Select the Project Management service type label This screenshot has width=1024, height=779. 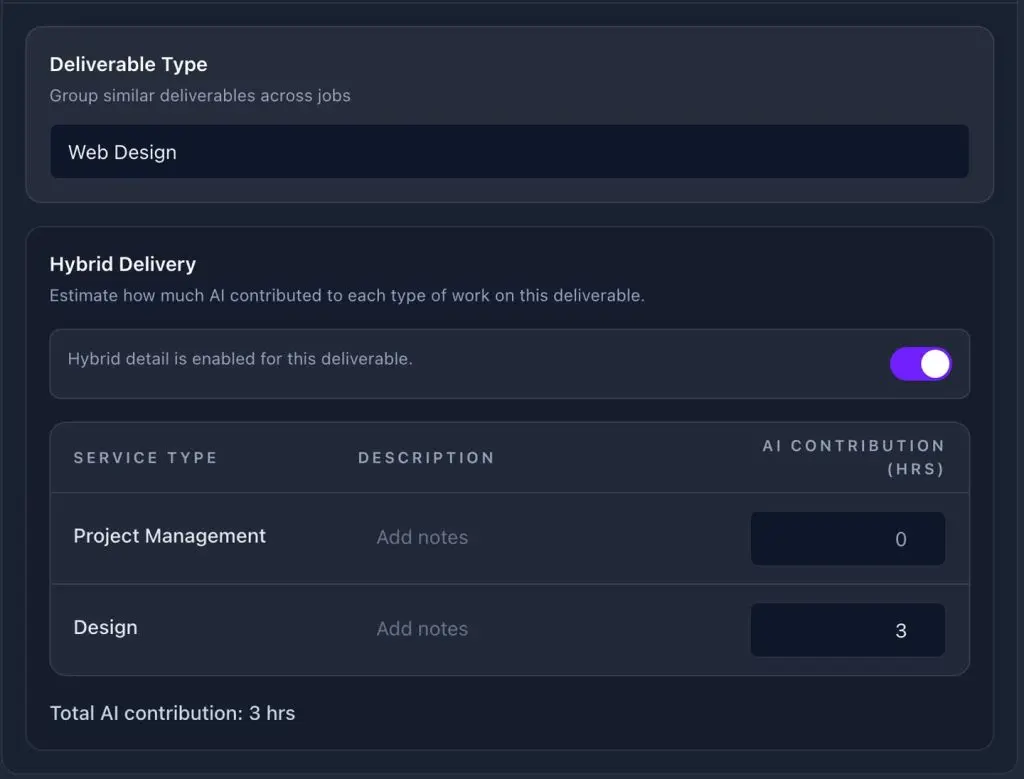170,536
